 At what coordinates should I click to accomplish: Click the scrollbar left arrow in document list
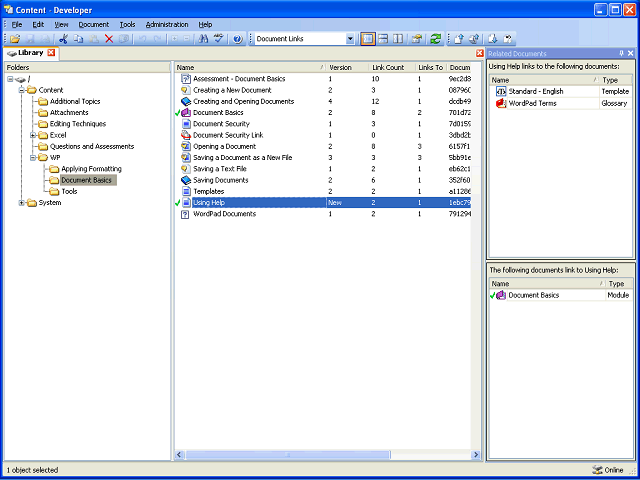[179, 455]
